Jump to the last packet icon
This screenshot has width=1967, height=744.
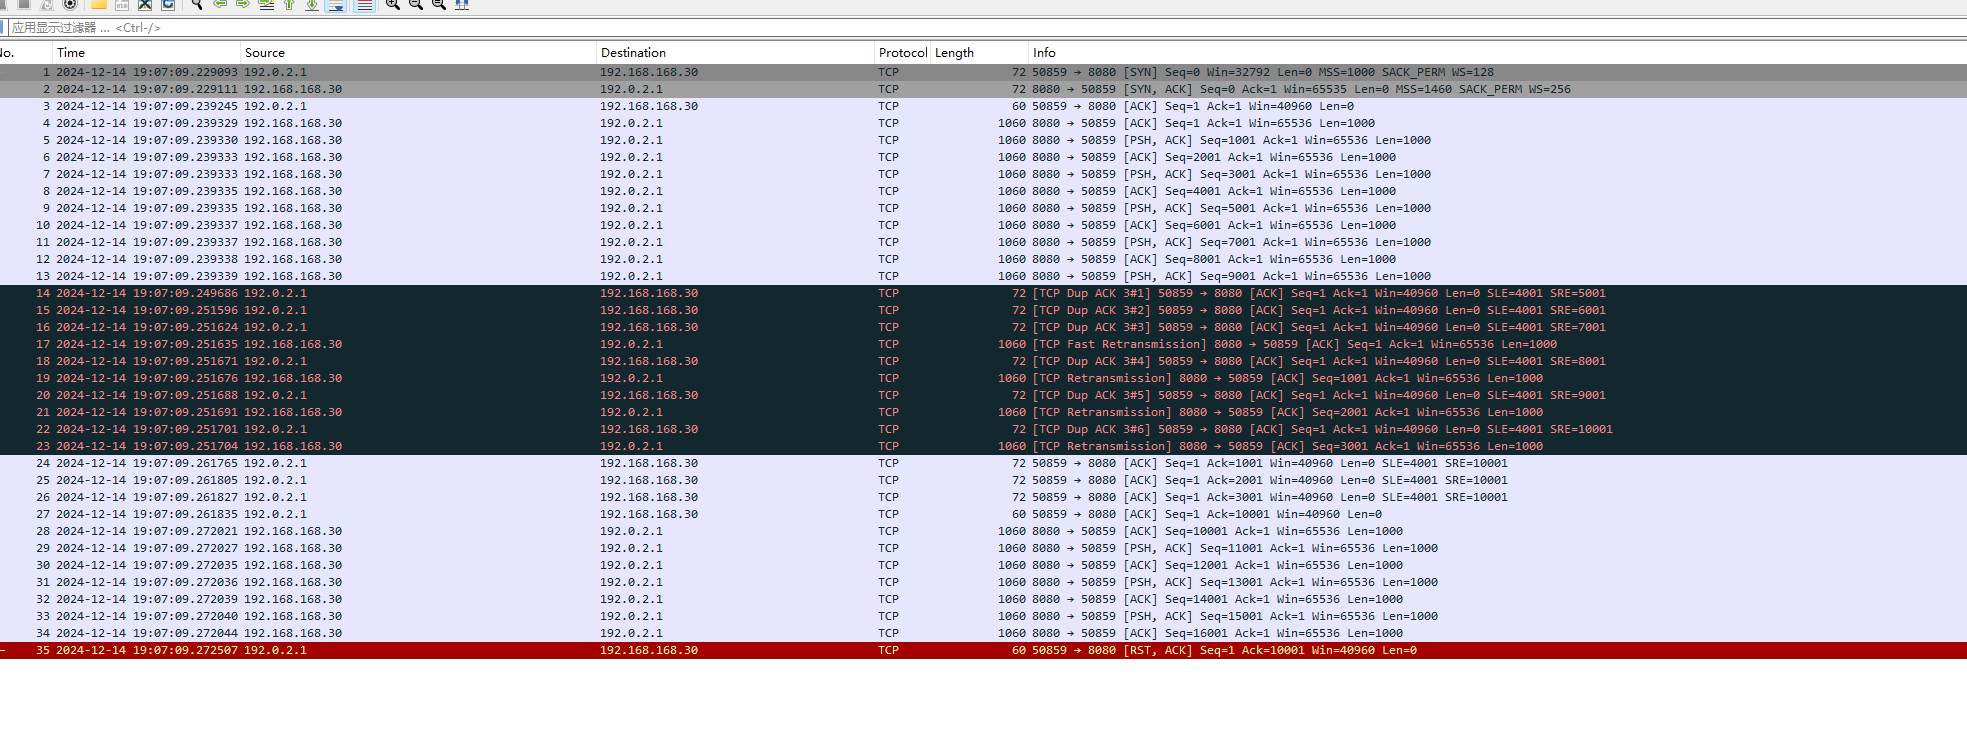(312, 4)
